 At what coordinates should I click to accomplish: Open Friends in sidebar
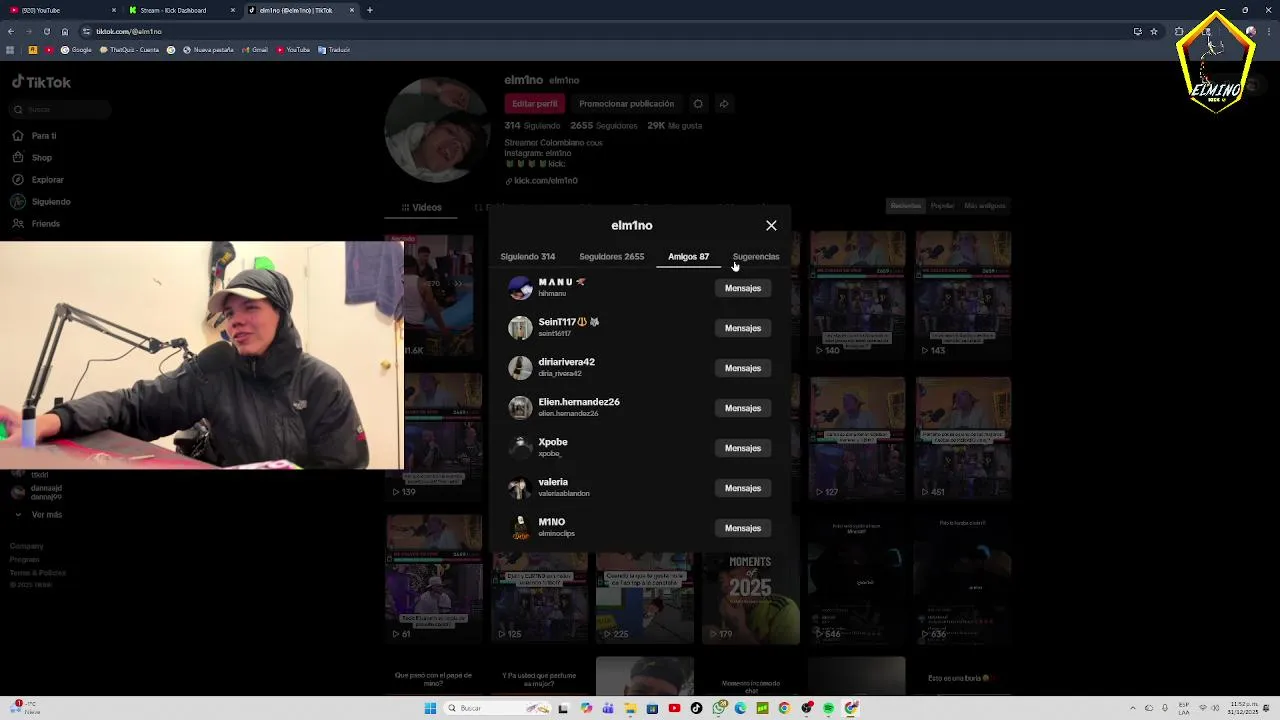pyautogui.click(x=37, y=224)
